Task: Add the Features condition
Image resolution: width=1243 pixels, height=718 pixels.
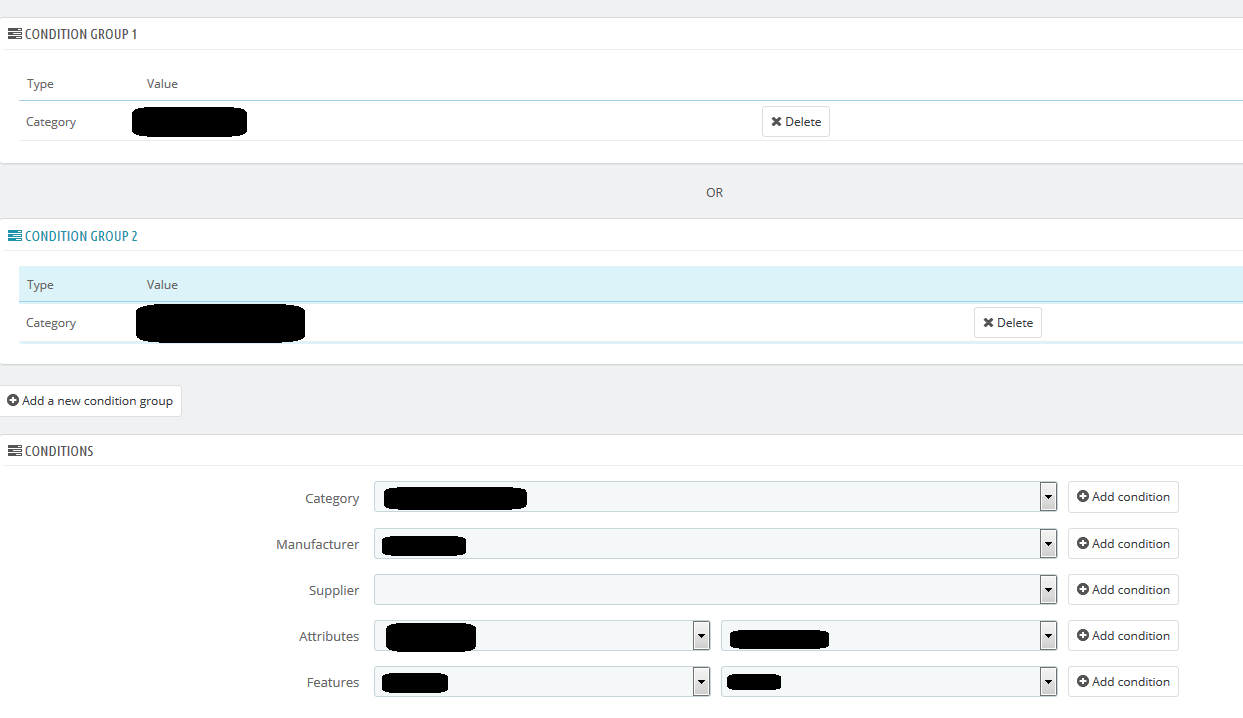Action: pos(1122,682)
